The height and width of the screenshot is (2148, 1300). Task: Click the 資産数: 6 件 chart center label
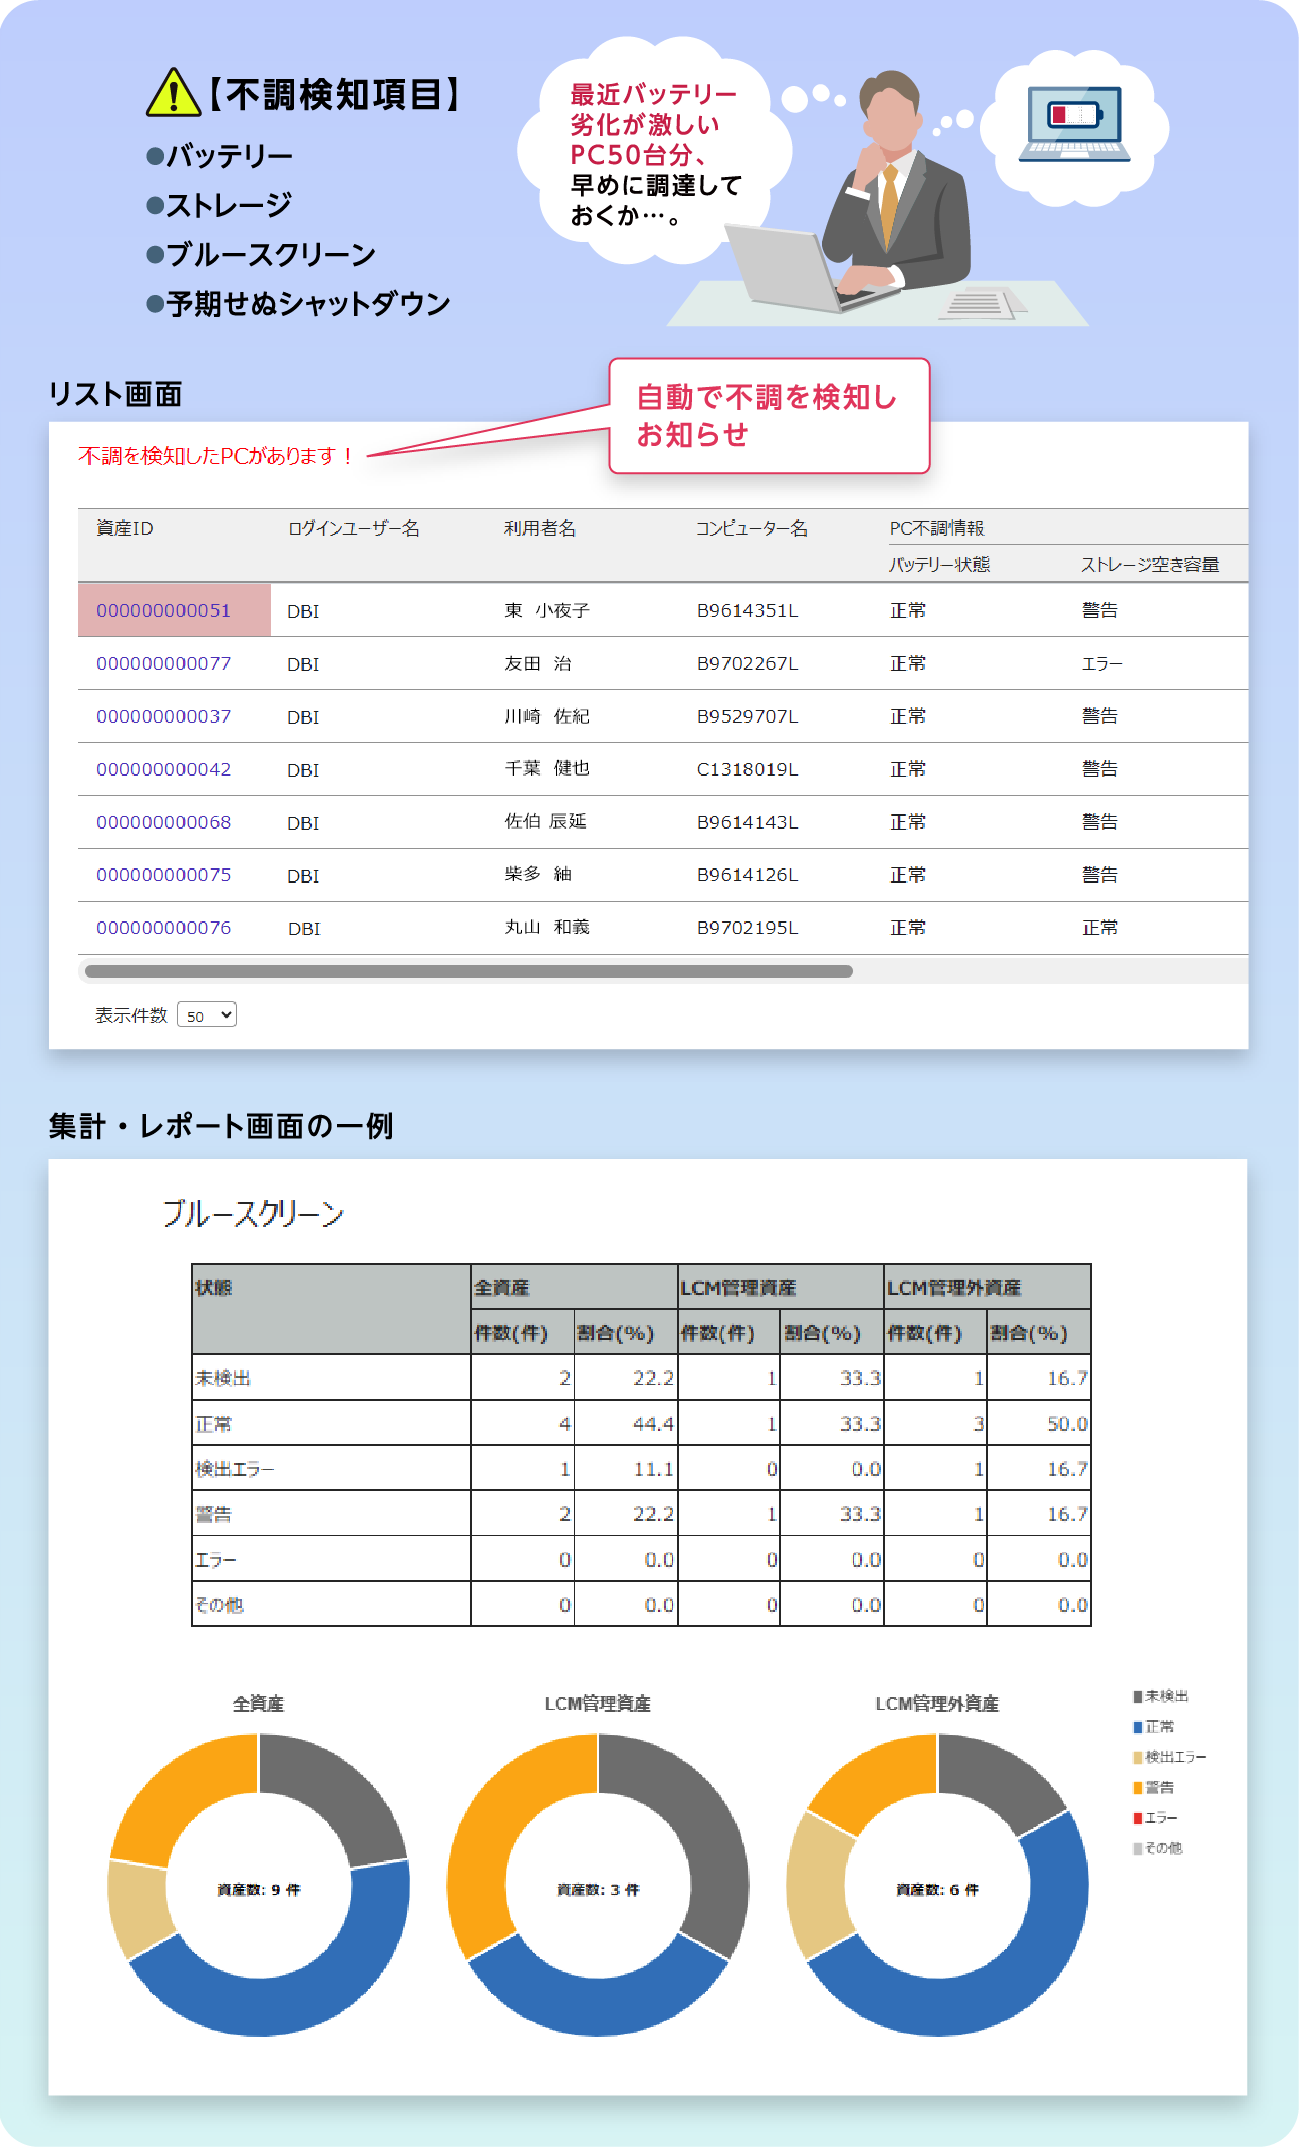937,1889
